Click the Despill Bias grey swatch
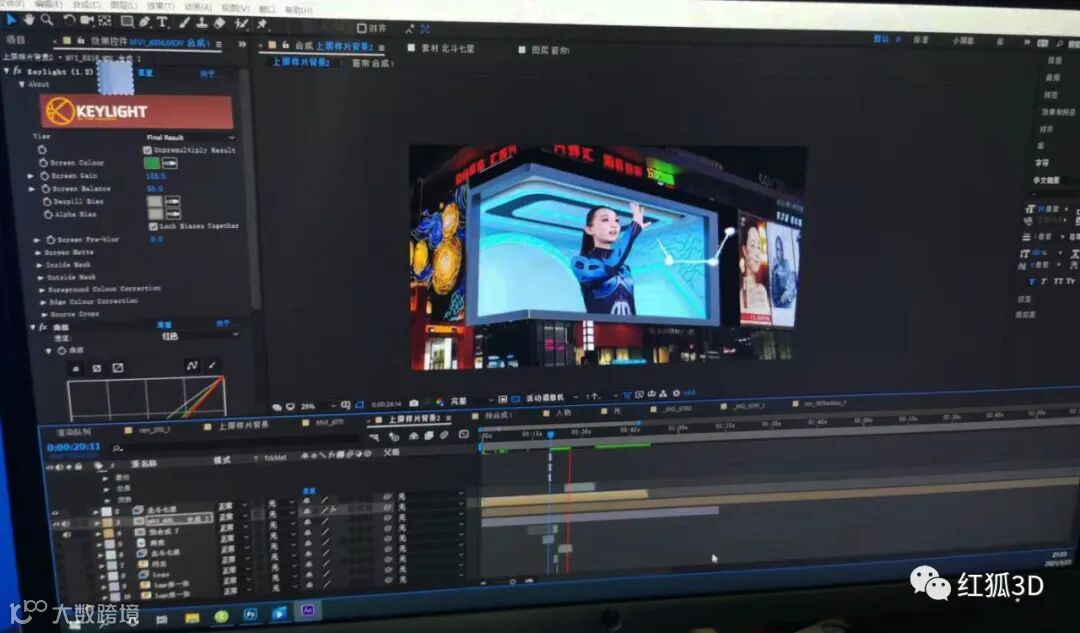Image resolution: width=1080 pixels, height=633 pixels. [155, 201]
